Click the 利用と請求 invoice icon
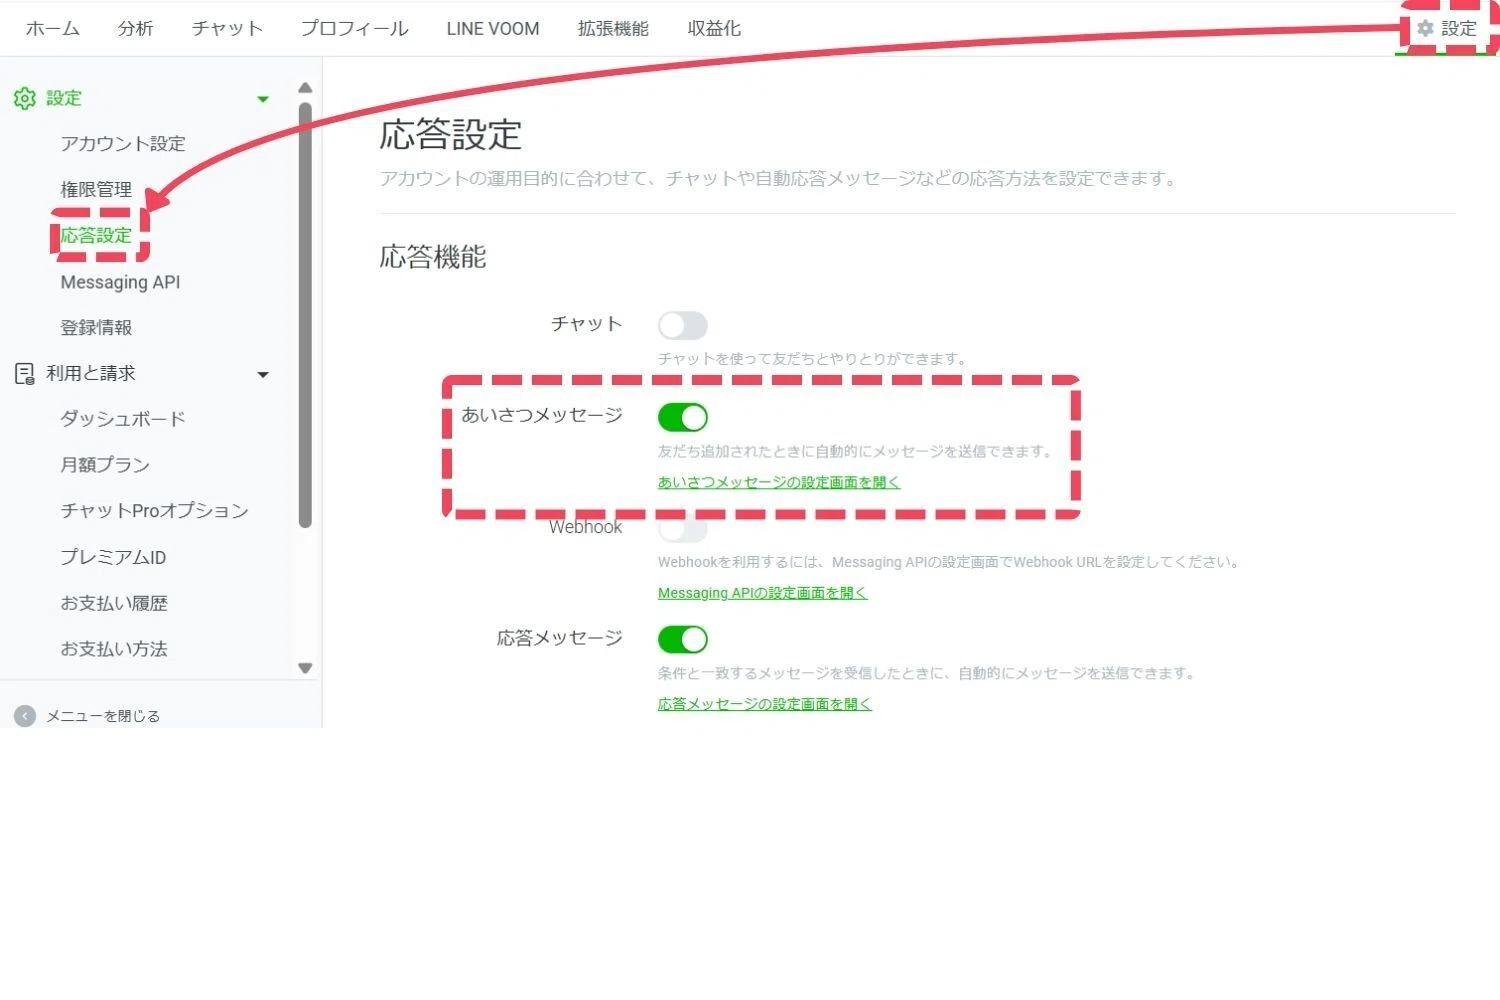 click(x=25, y=374)
